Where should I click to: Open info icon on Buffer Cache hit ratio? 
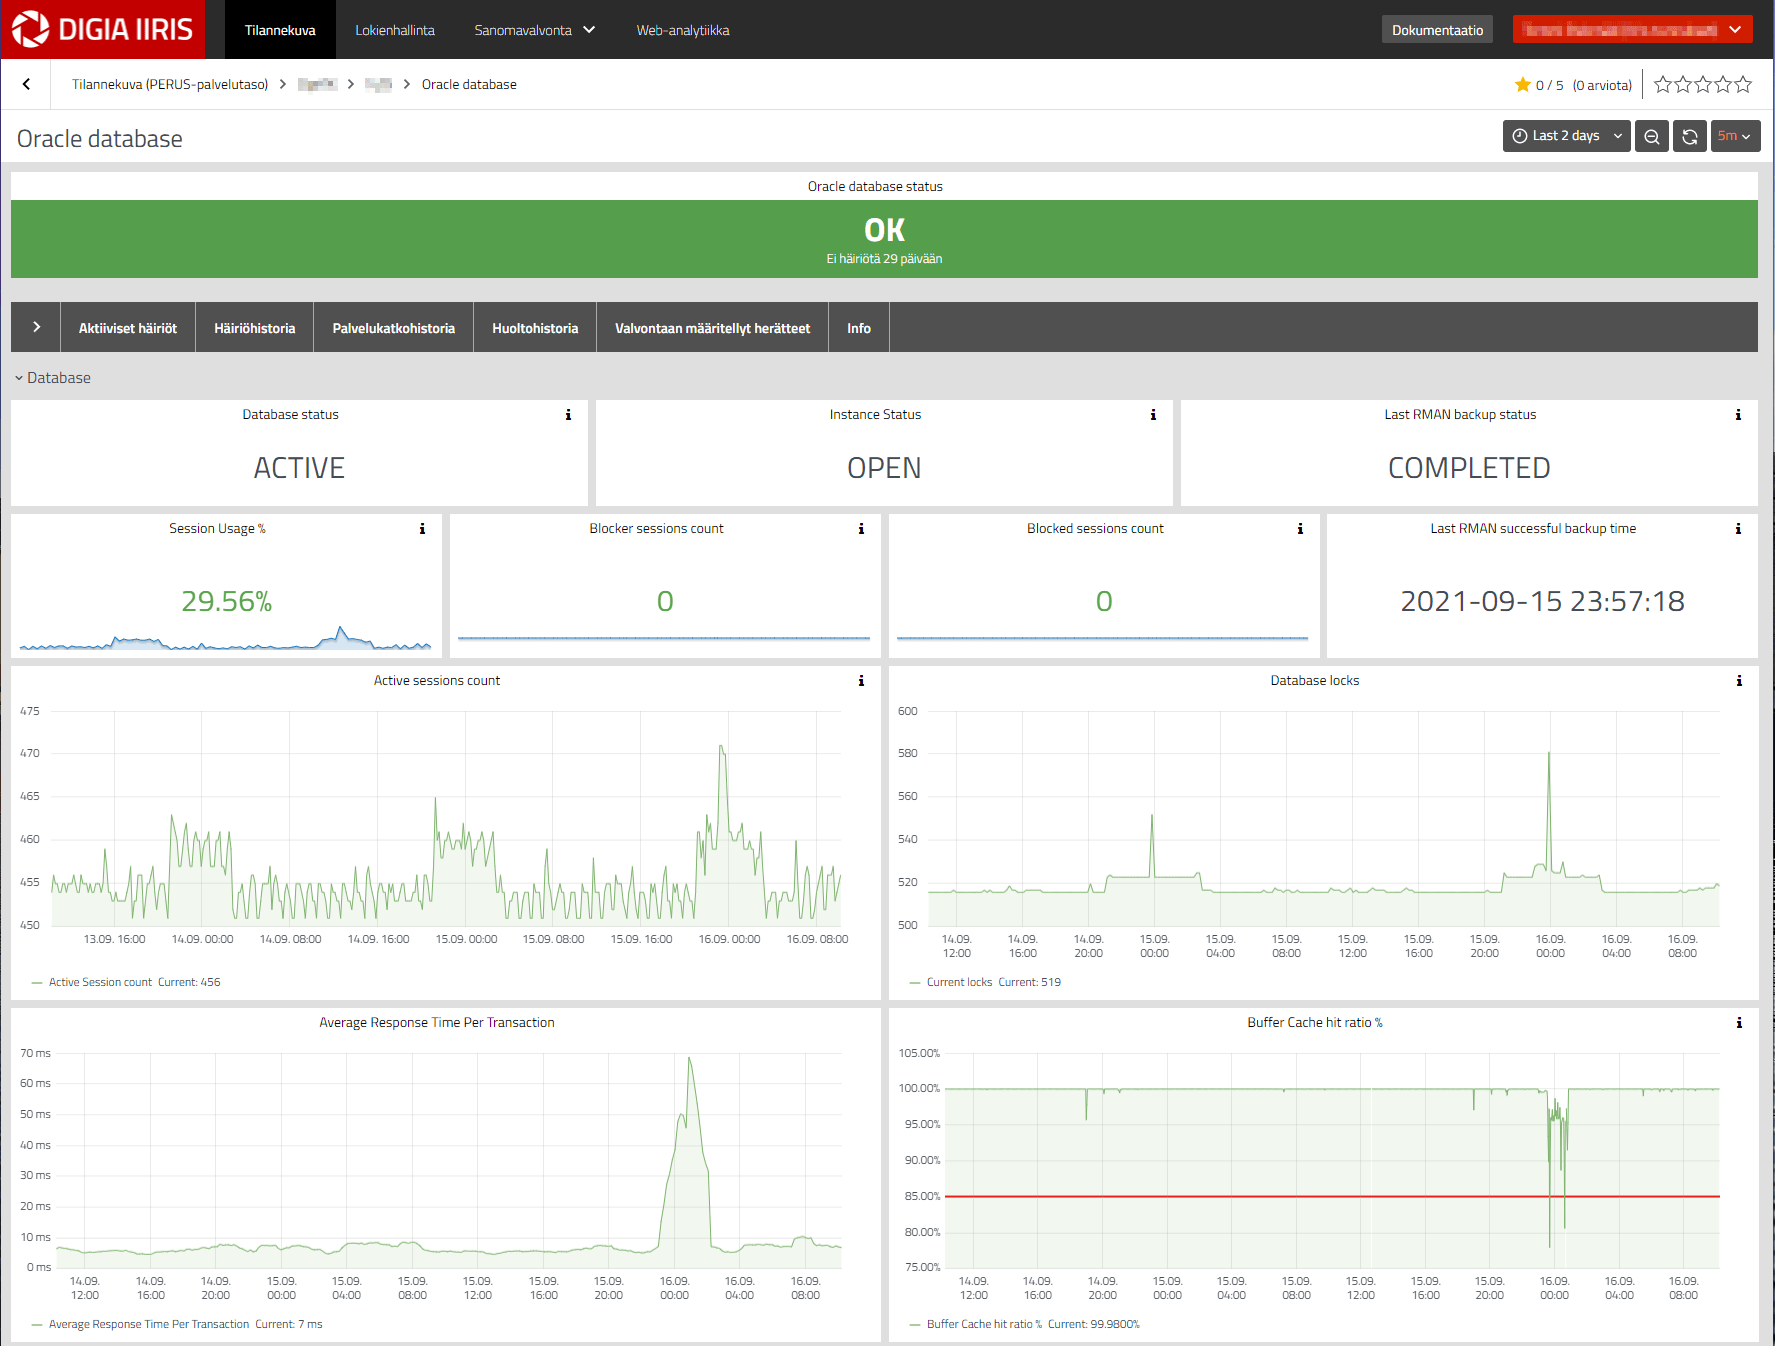pyautogui.click(x=1739, y=1023)
